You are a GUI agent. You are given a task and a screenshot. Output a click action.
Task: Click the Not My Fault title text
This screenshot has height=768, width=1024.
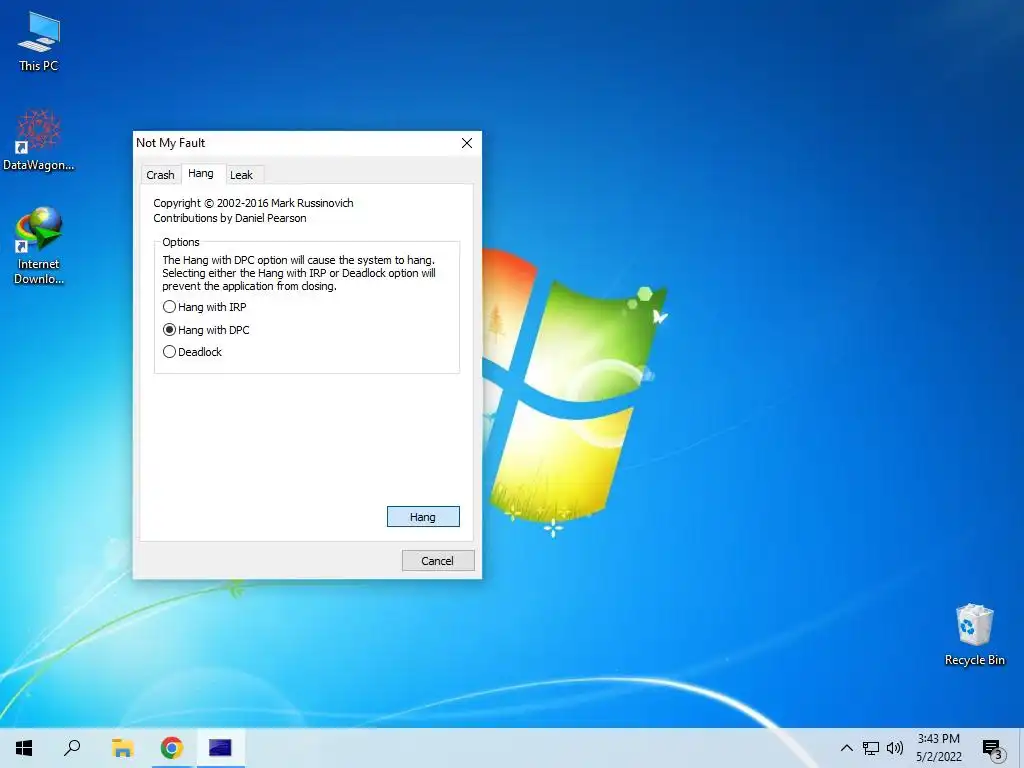point(170,143)
